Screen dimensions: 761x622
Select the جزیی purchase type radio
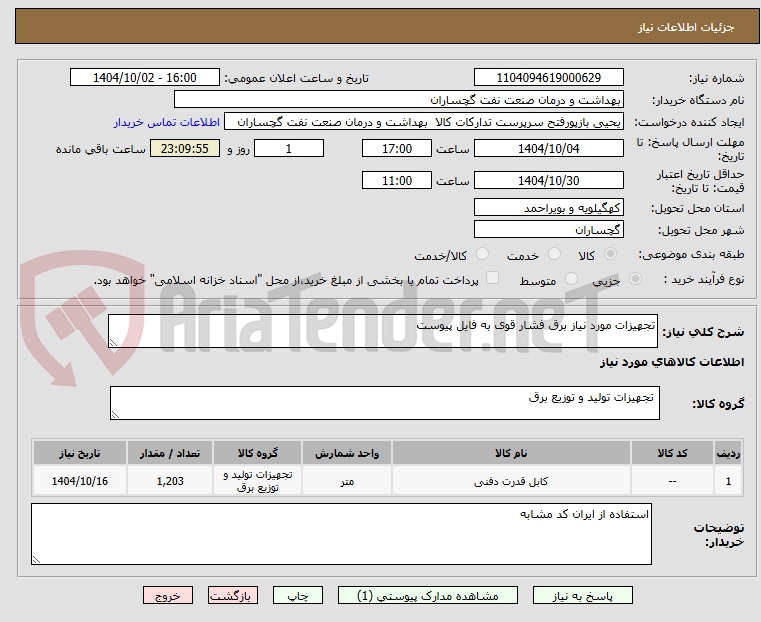635,279
